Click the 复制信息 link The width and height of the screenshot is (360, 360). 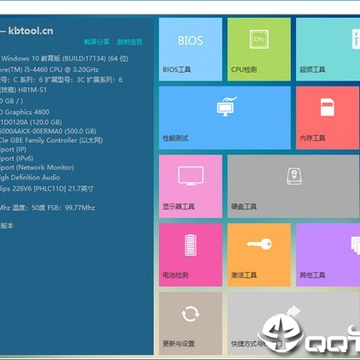(130, 42)
